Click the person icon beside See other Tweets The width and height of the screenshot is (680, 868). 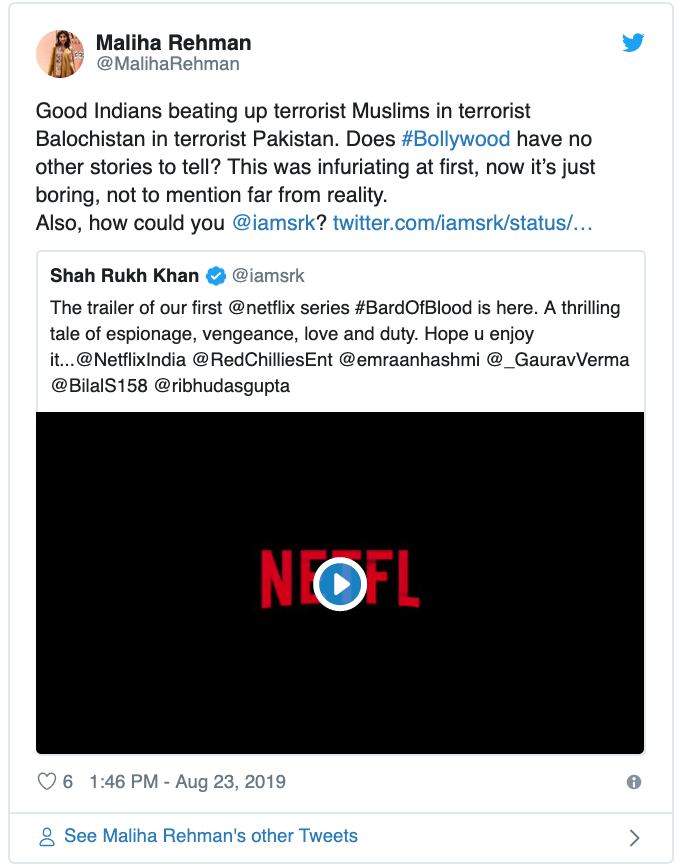tap(47, 836)
